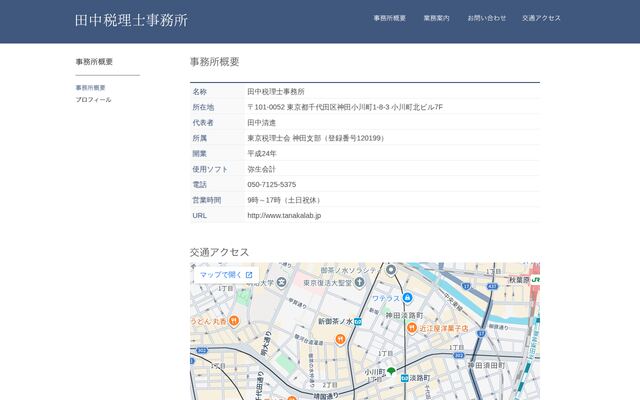Screen dimensions: 640x400
Task: Click the うどん 丸香 restaurant marker on map
Action: pyautogui.click(x=233, y=321)
